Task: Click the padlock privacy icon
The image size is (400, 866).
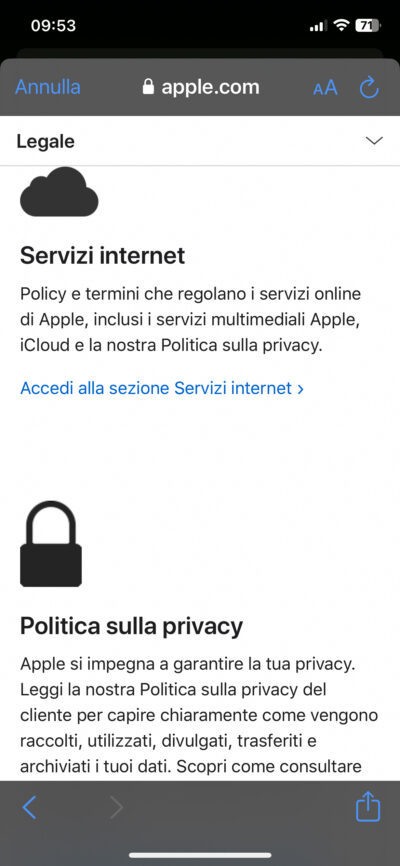Action: [51, 544]
